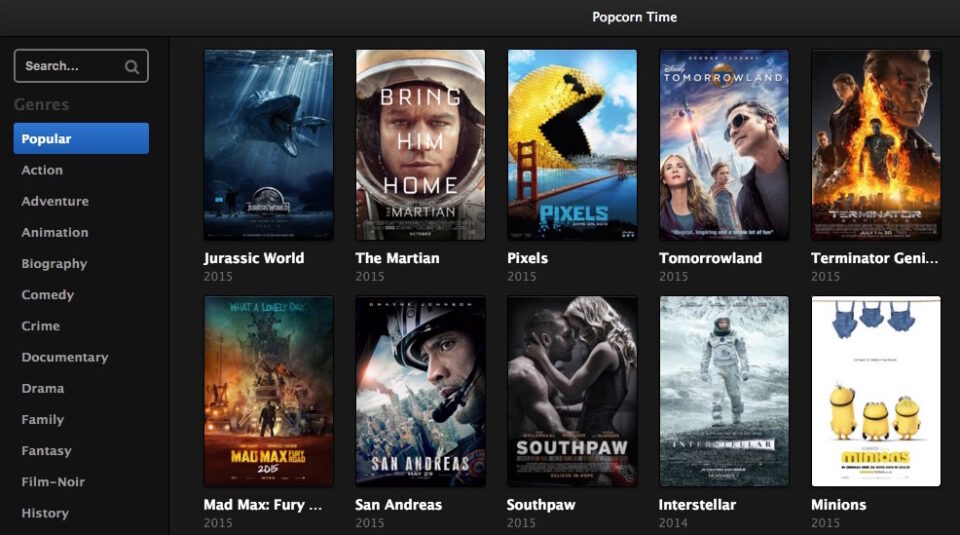Click the Popcorn Time window title
This screenshot has width=960, height=535.
(x=634, y=17)
